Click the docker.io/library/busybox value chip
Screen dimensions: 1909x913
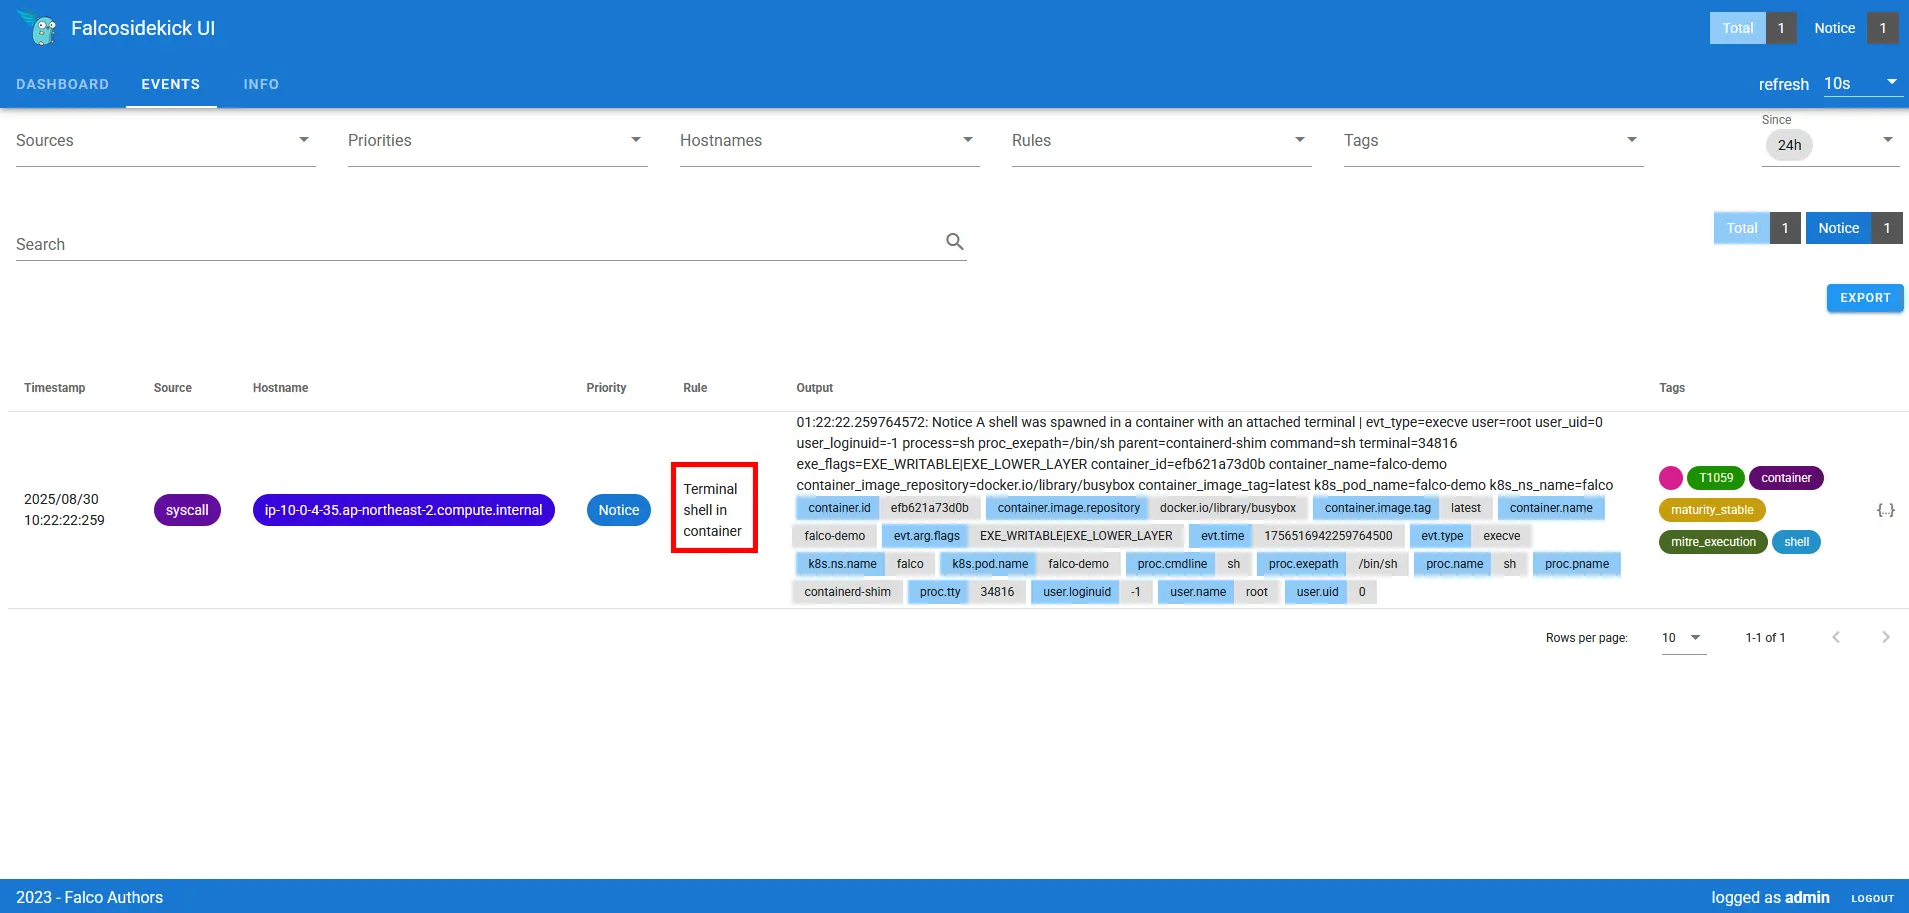1228,508
